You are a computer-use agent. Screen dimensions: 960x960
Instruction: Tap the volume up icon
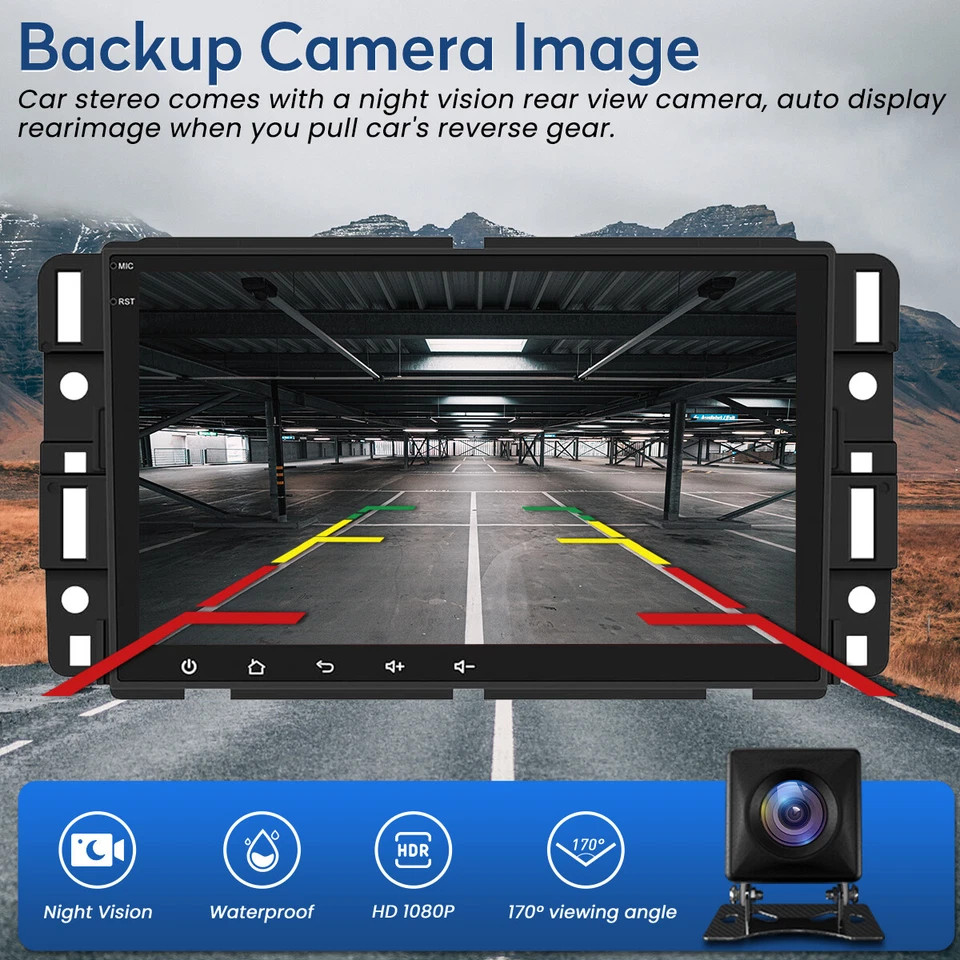395,666
